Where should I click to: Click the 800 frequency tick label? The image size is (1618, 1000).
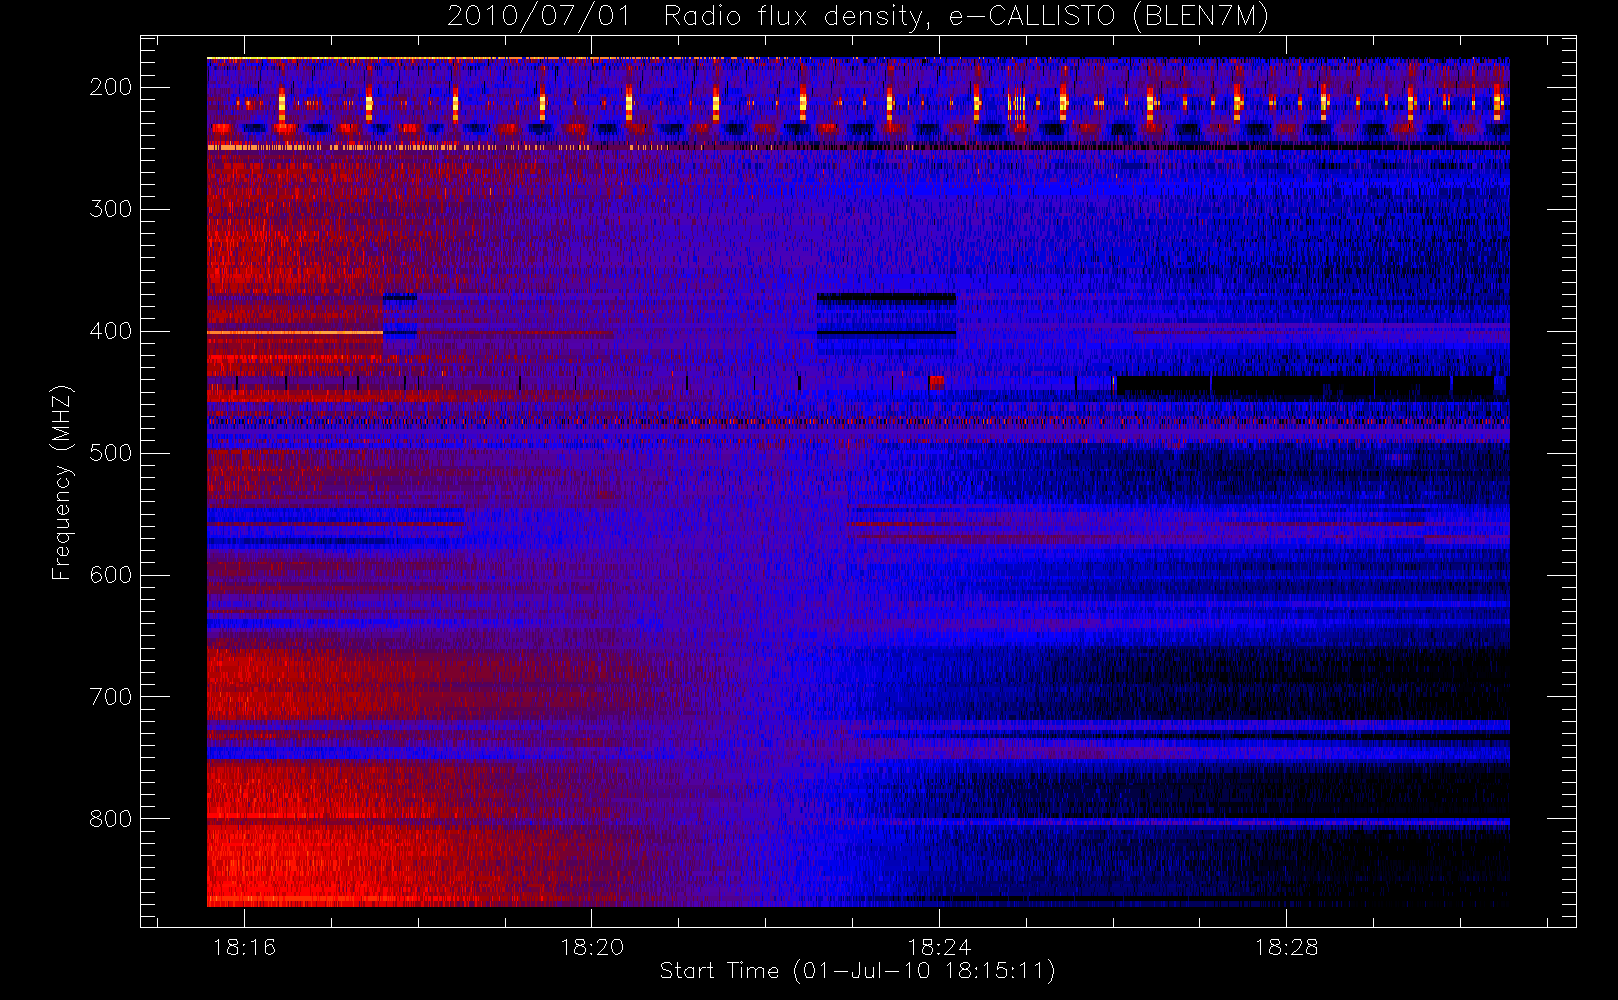tap(111, 819)
